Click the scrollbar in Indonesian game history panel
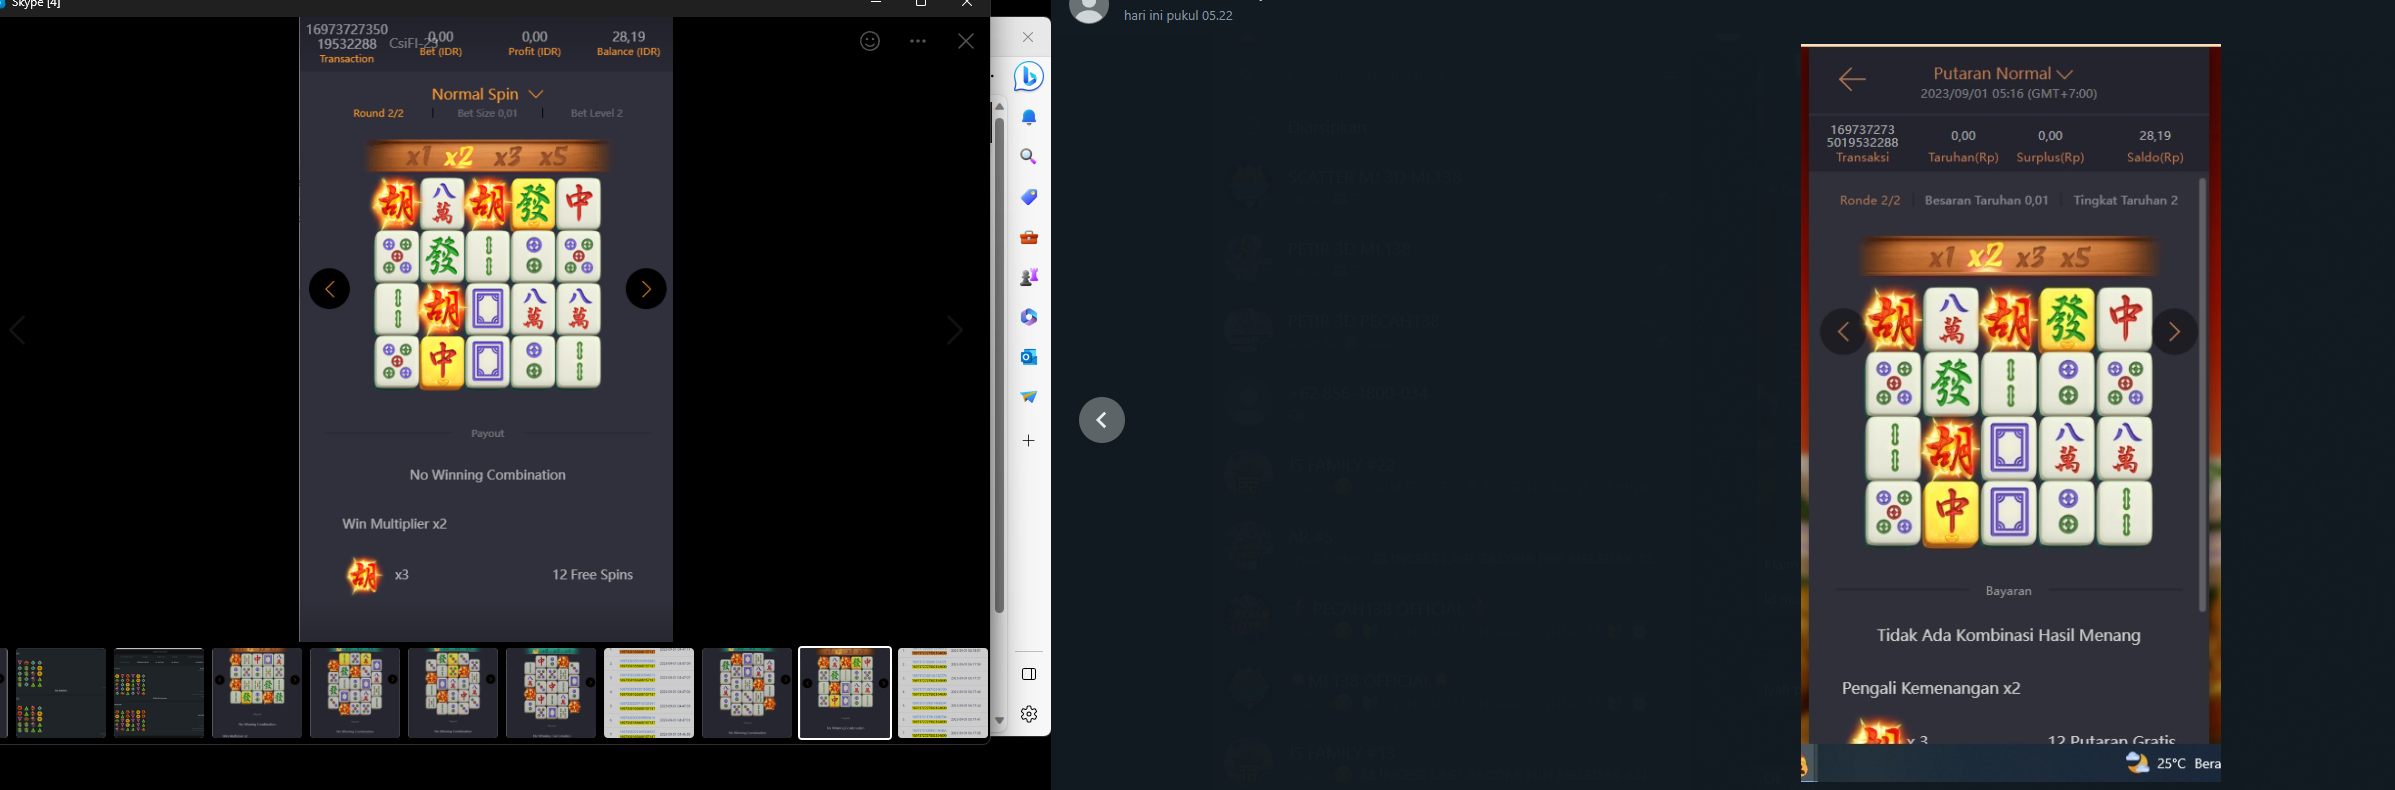The width and height of the screenshot is (2395, 790). tap(2202, 395)
